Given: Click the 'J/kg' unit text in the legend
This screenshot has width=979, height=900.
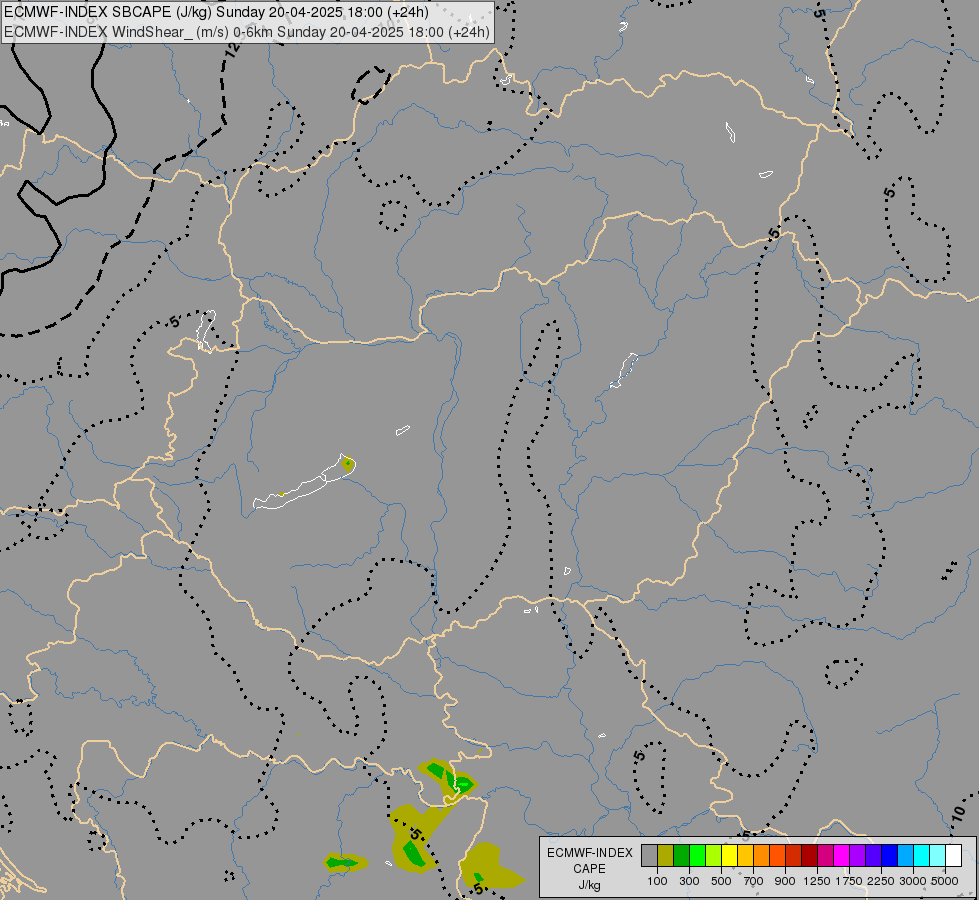Looking at the screenshot, I should [589, 886].
